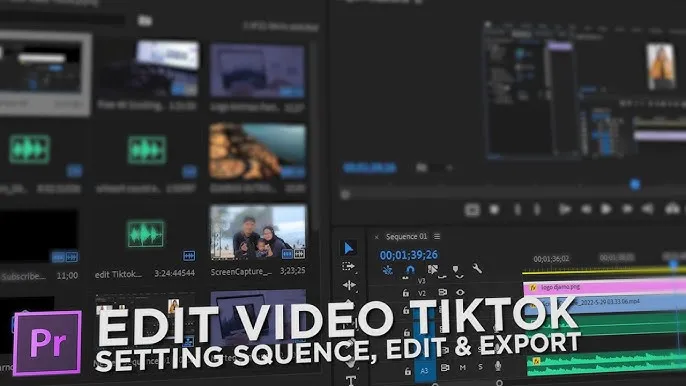Mute audio track A3
This screenshot has height=386, width=686.
pyautogui.click(x=462, y=368)
